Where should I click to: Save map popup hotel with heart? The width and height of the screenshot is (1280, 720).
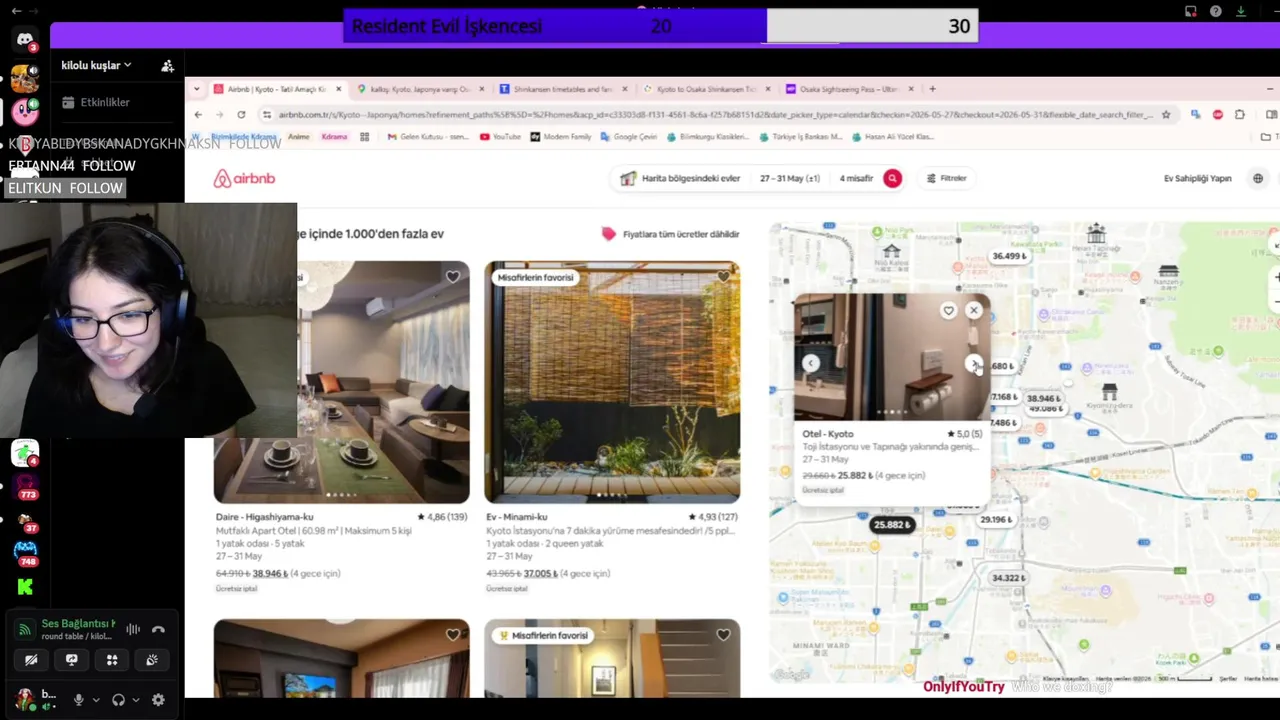click(x=948, y=310)
